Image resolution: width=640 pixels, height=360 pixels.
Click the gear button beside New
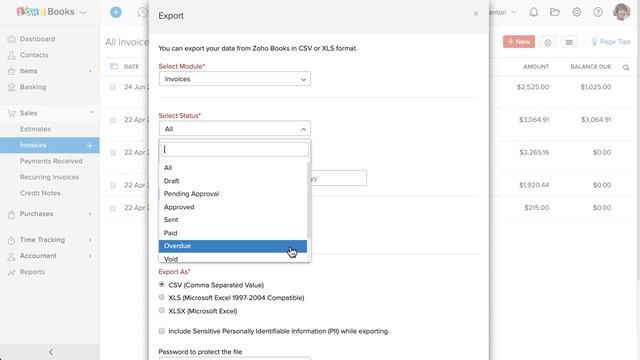(x=548, y=42)
